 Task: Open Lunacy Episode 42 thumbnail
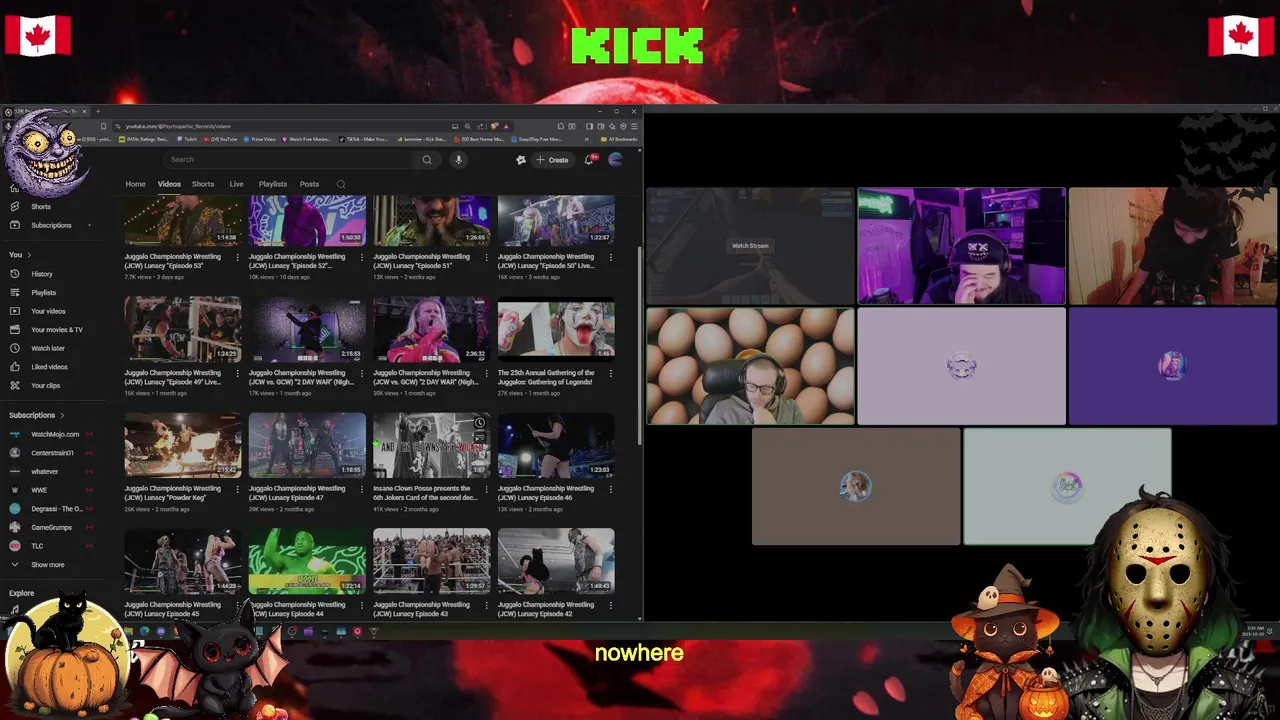556,561
